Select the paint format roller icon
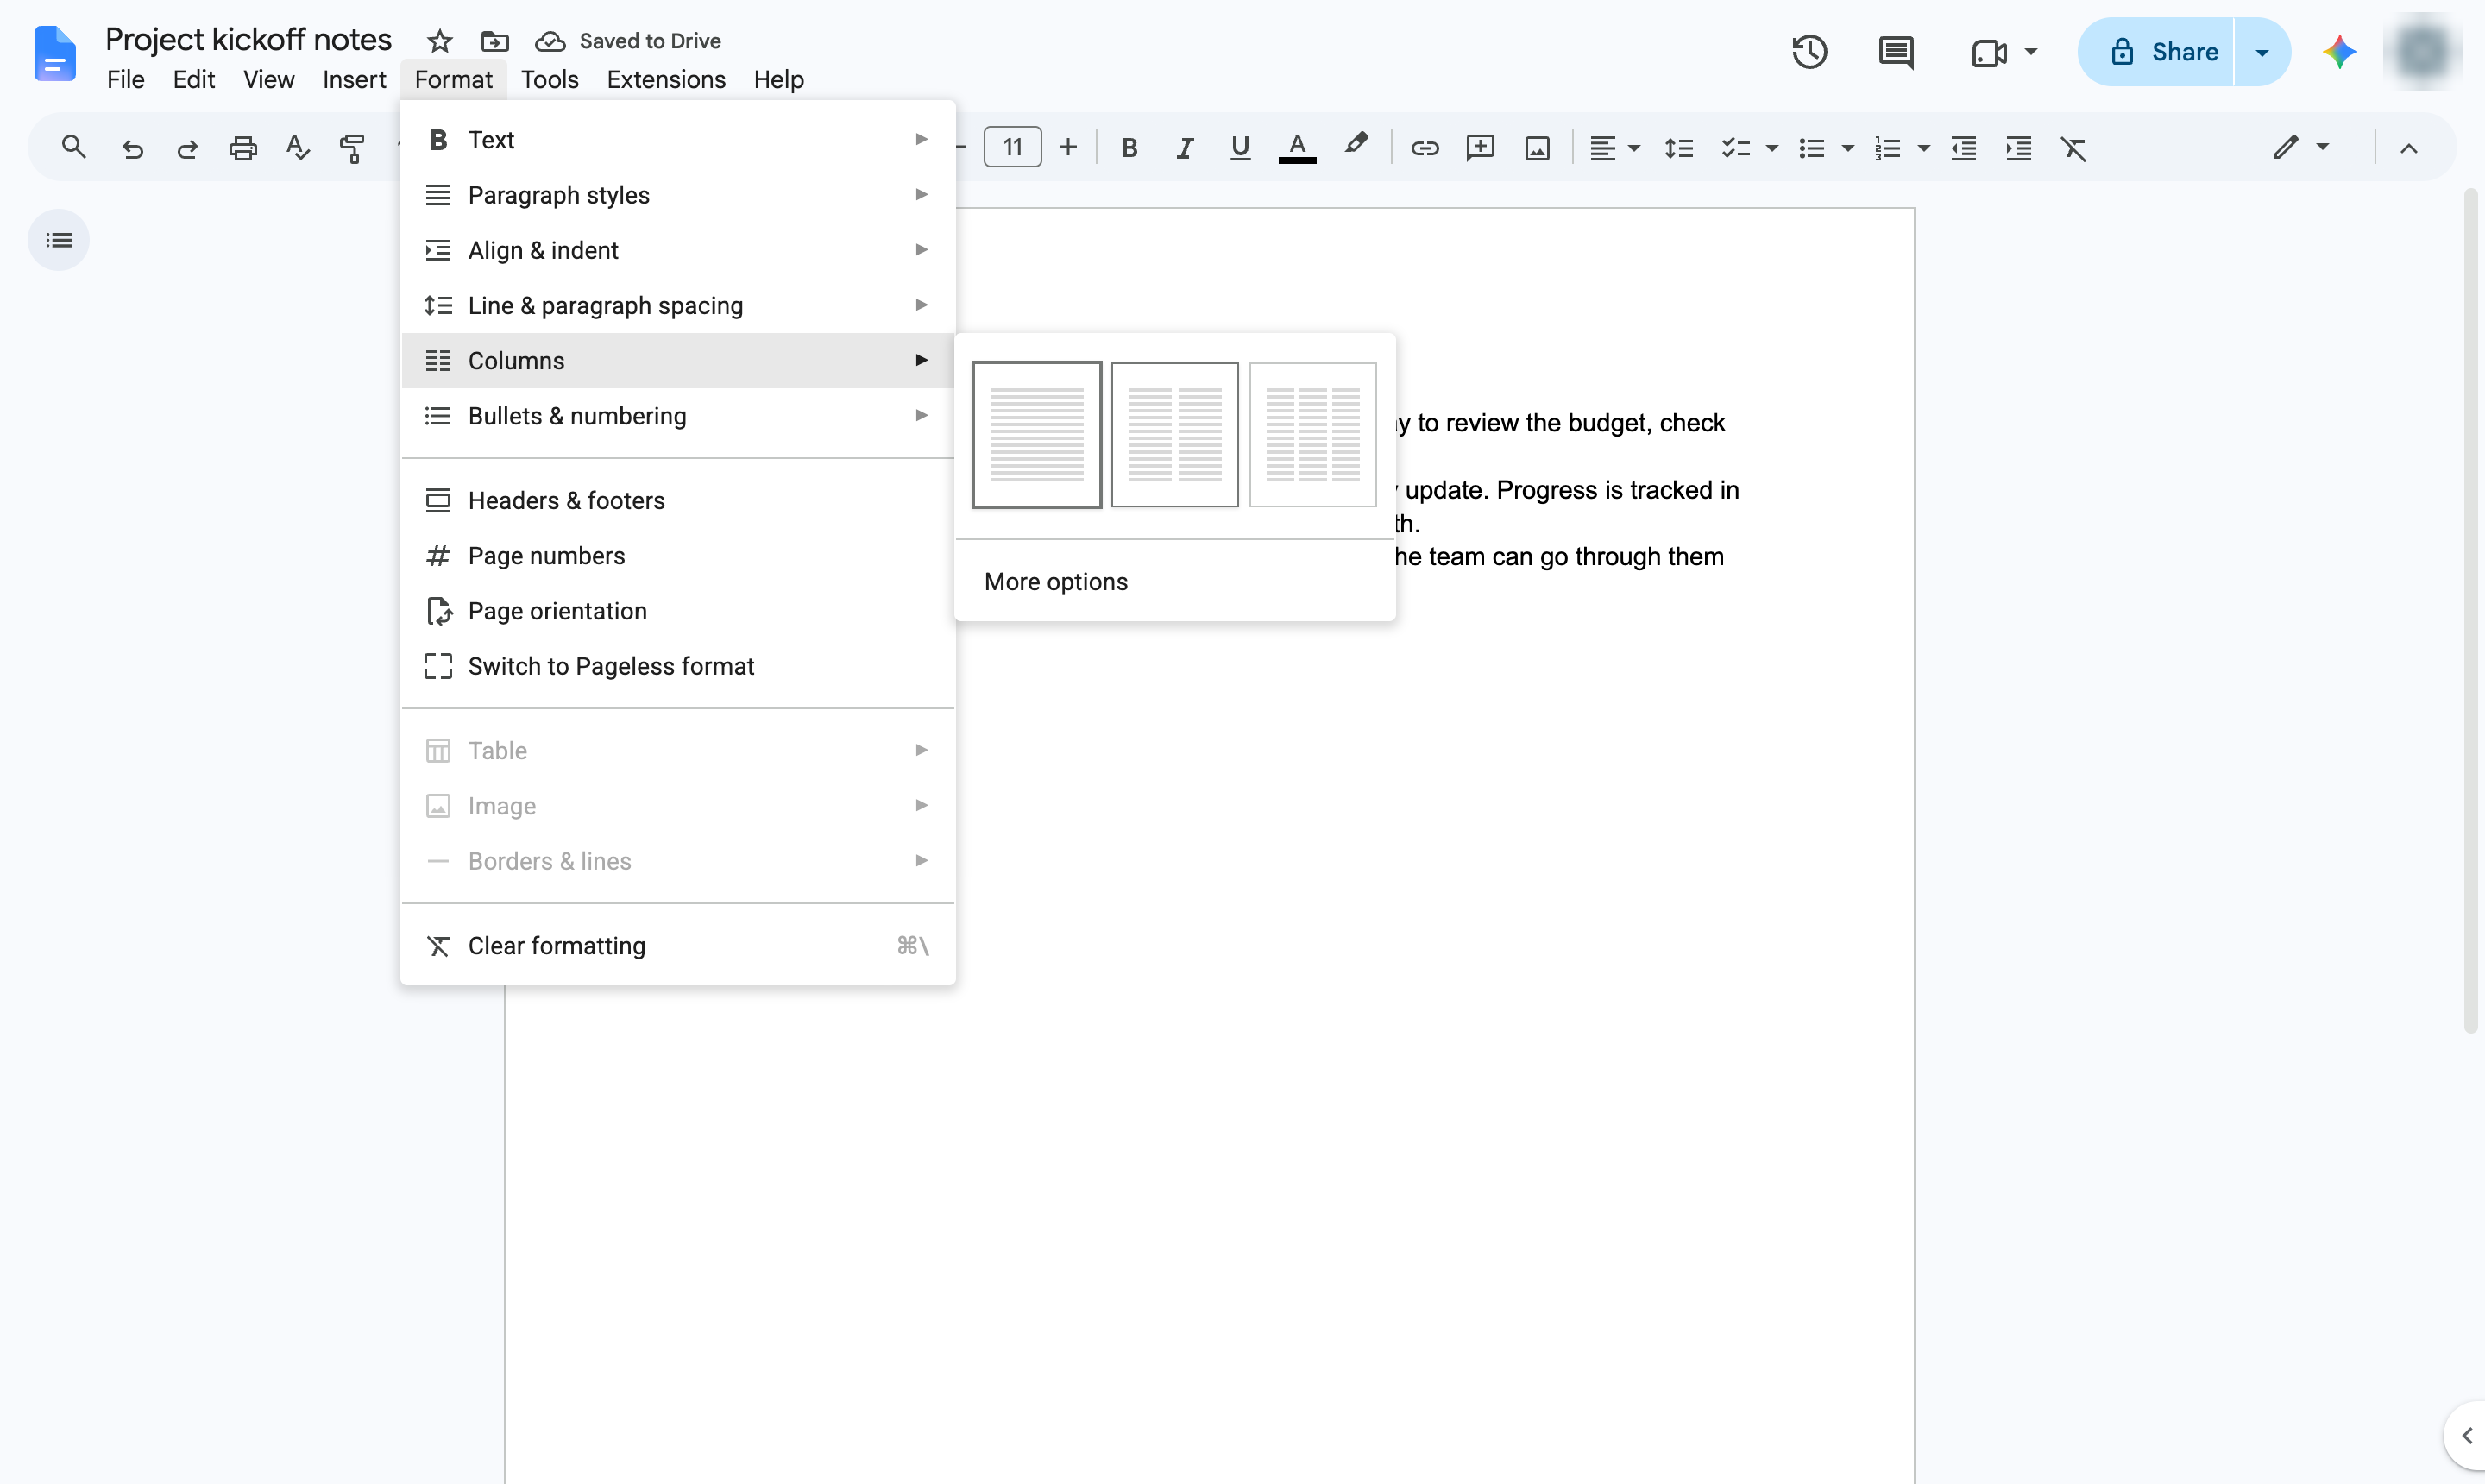This screenshot has width=2485, height=1484. pos(352,149)
